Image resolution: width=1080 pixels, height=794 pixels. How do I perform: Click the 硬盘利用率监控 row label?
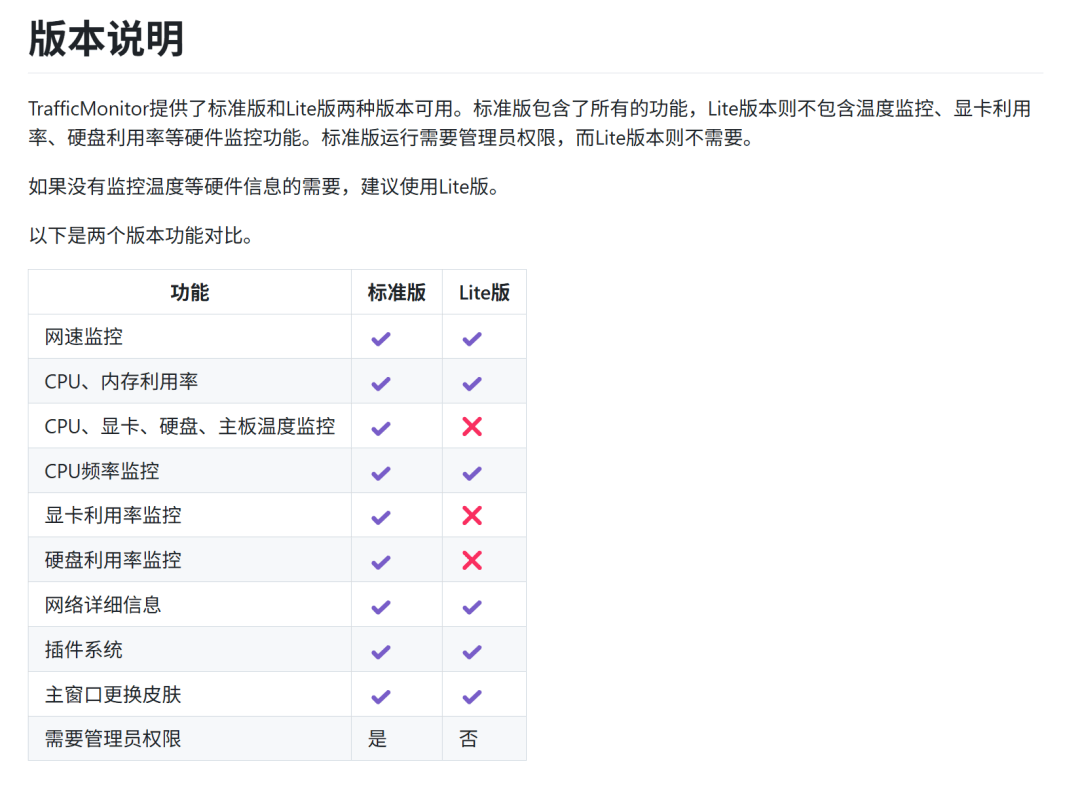[x=113, y=560]
